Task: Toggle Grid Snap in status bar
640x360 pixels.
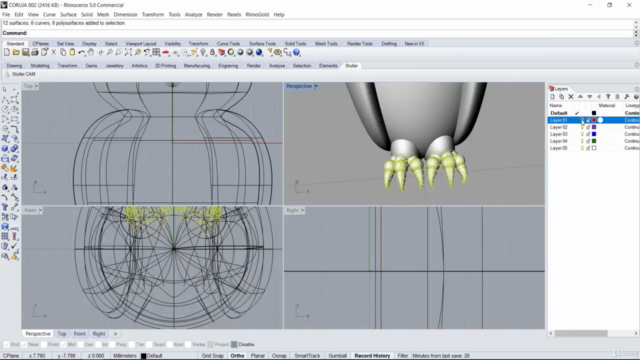Action: click(213, 356)
